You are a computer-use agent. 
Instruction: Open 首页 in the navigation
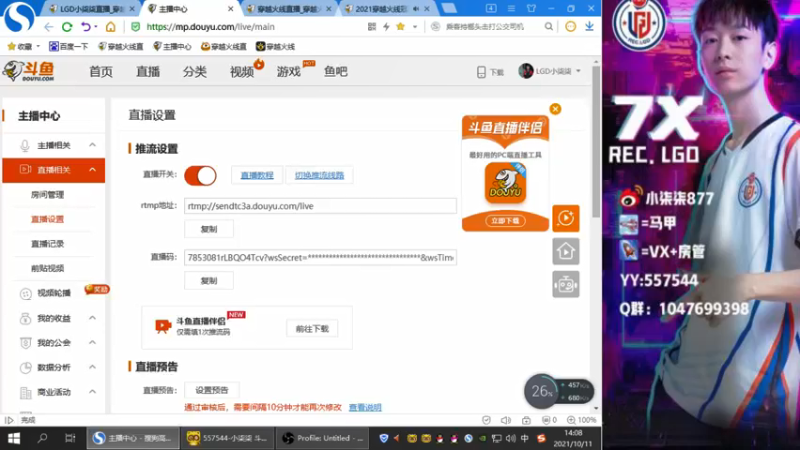click(x=101, y=71)
